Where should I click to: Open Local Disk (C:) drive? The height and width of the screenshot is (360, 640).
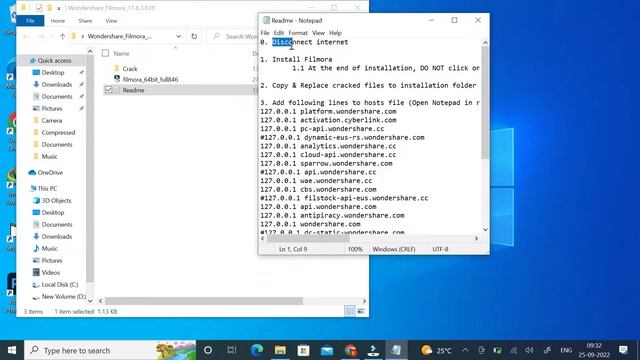(x=60, y=284)
